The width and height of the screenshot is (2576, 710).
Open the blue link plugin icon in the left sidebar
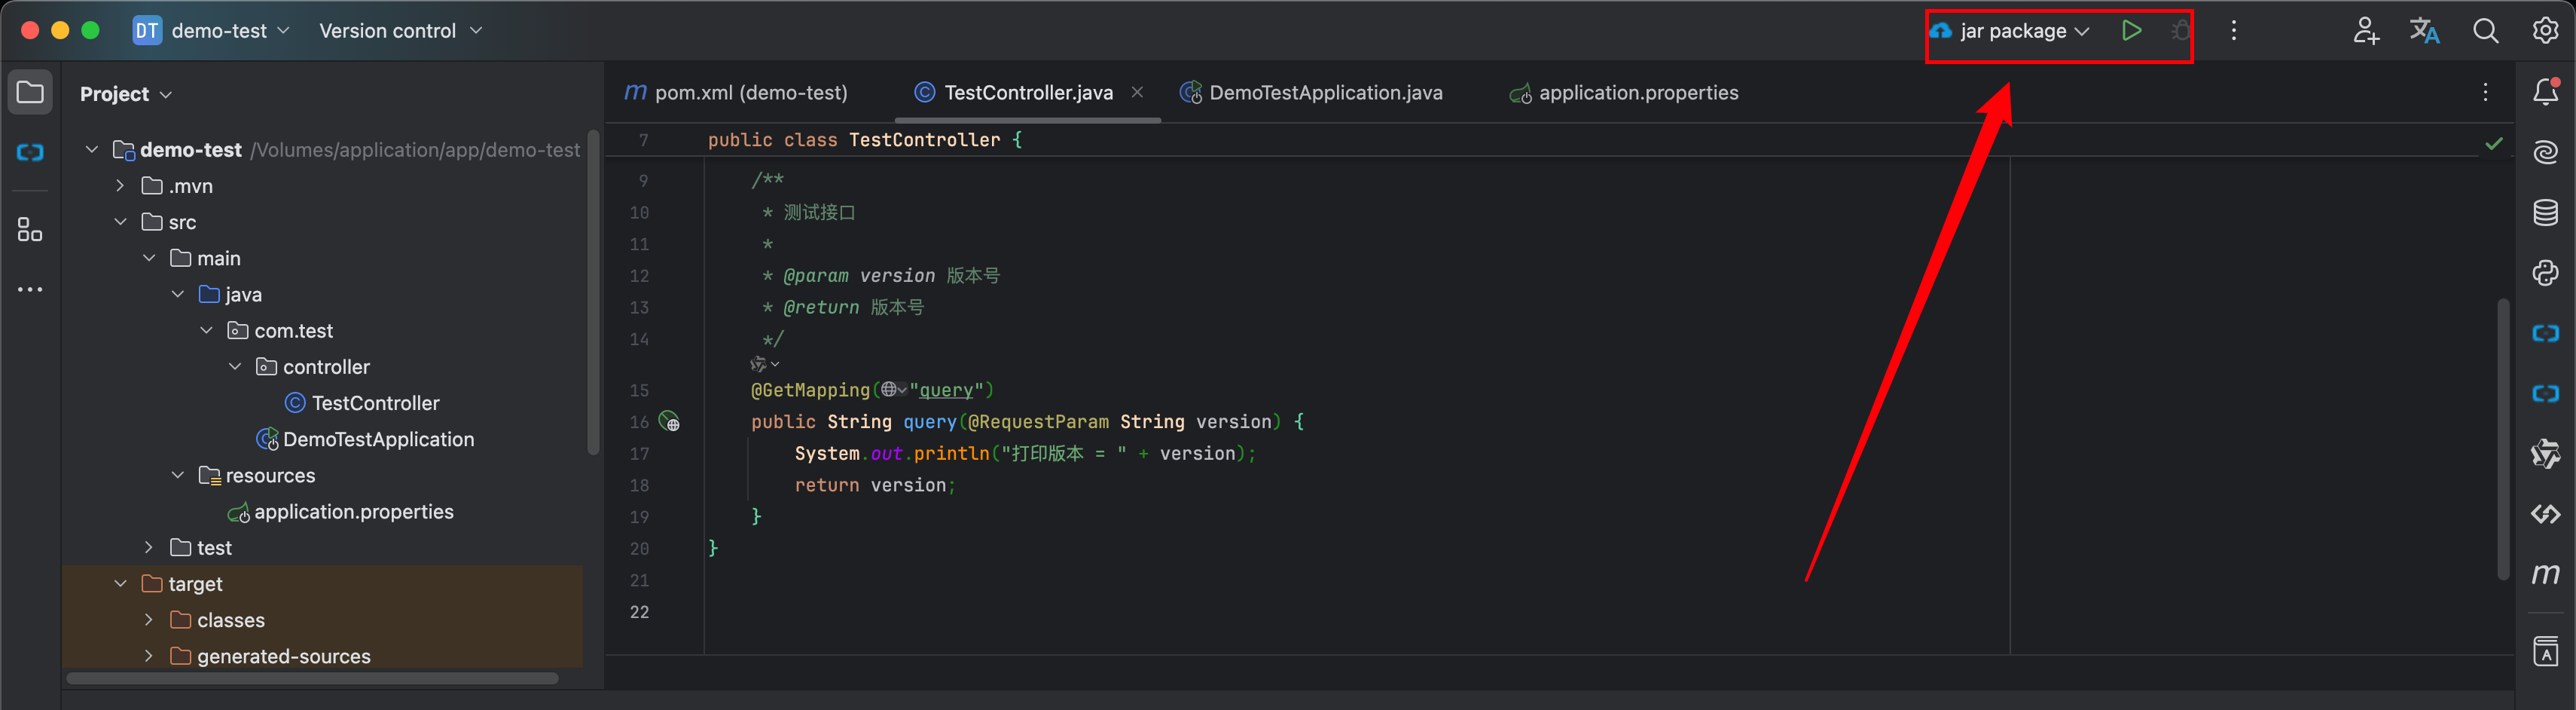click(x=30, y=153)
